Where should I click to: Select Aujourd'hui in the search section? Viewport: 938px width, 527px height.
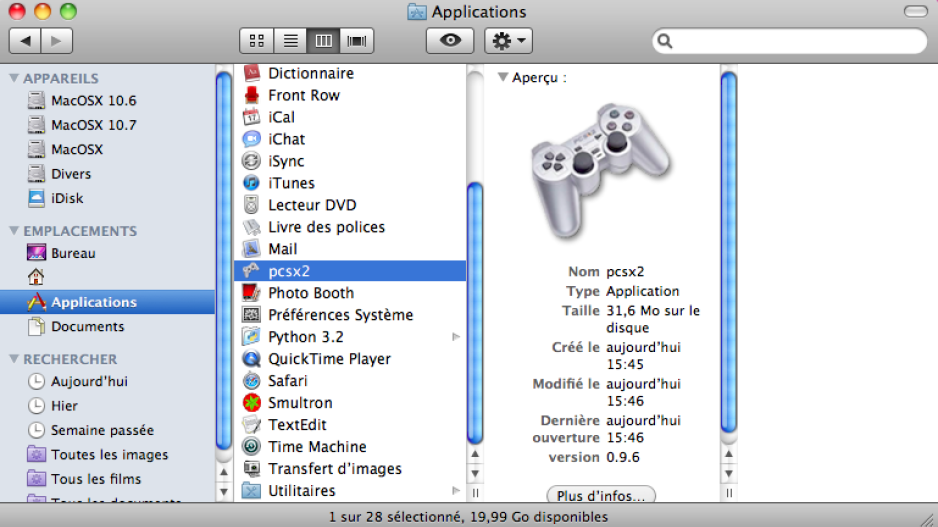[89, 381]
